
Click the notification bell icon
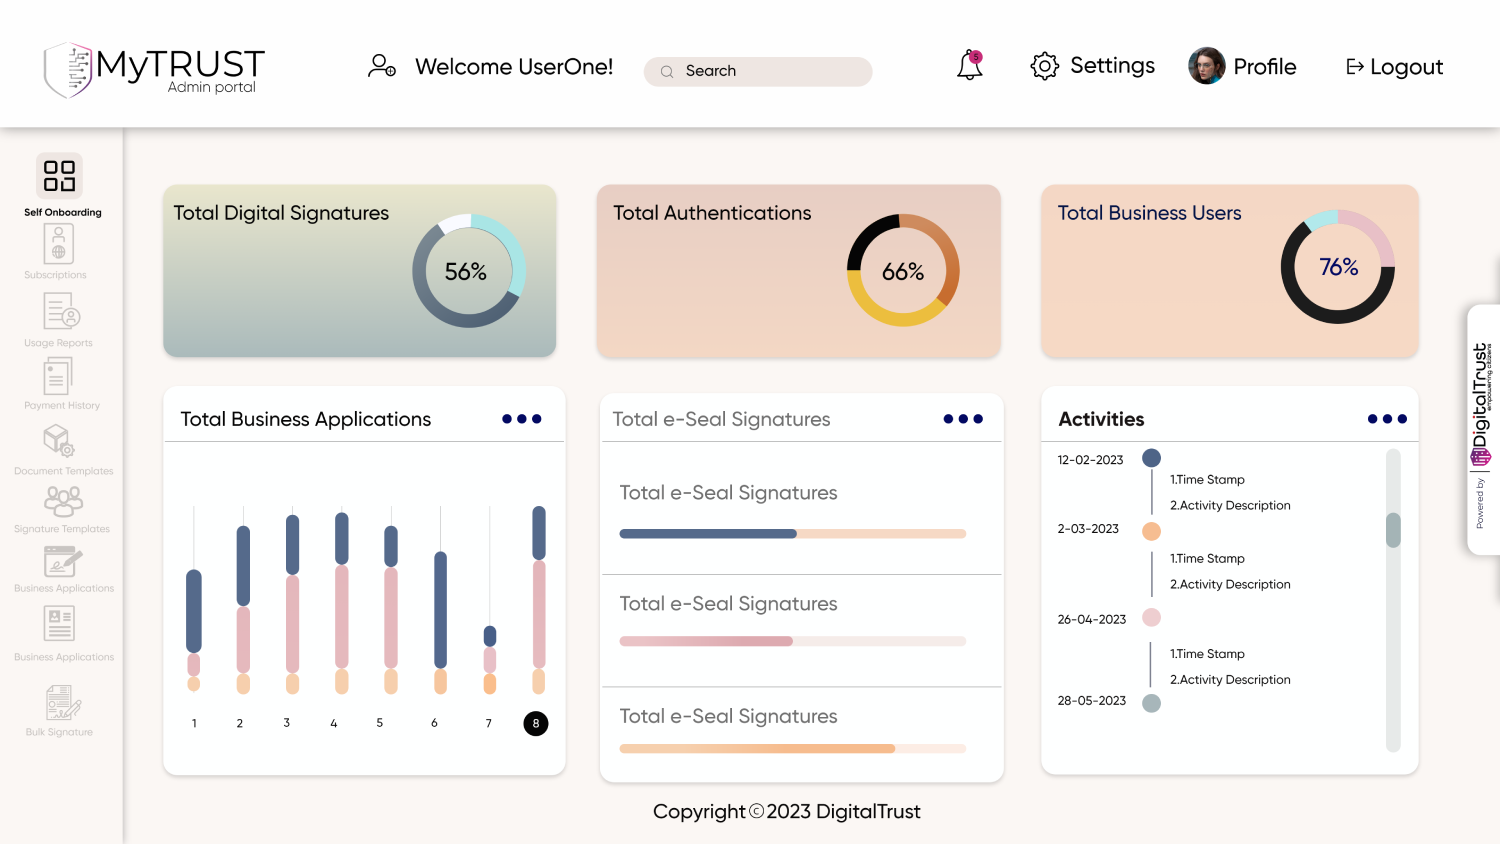pyautogui.click(x=969, y=66)
